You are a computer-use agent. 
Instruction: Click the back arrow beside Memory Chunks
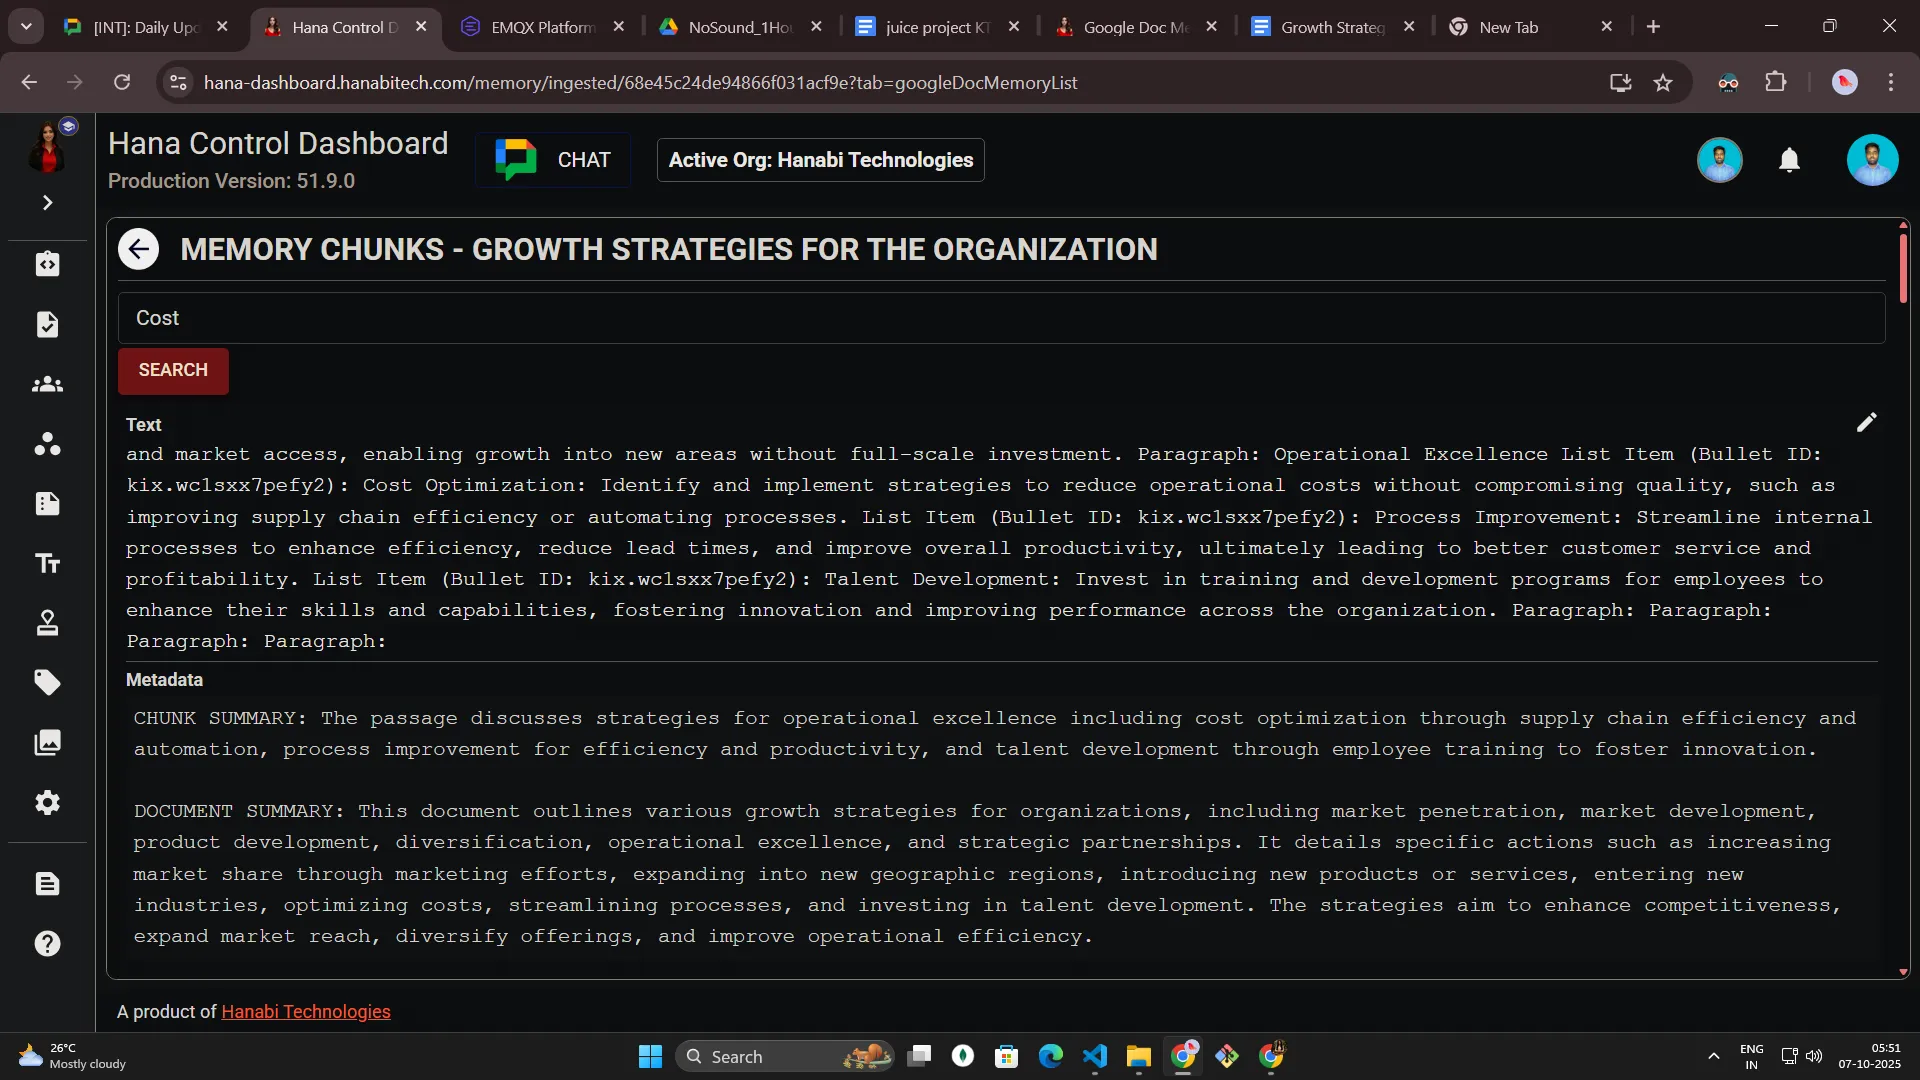[139, 249]
